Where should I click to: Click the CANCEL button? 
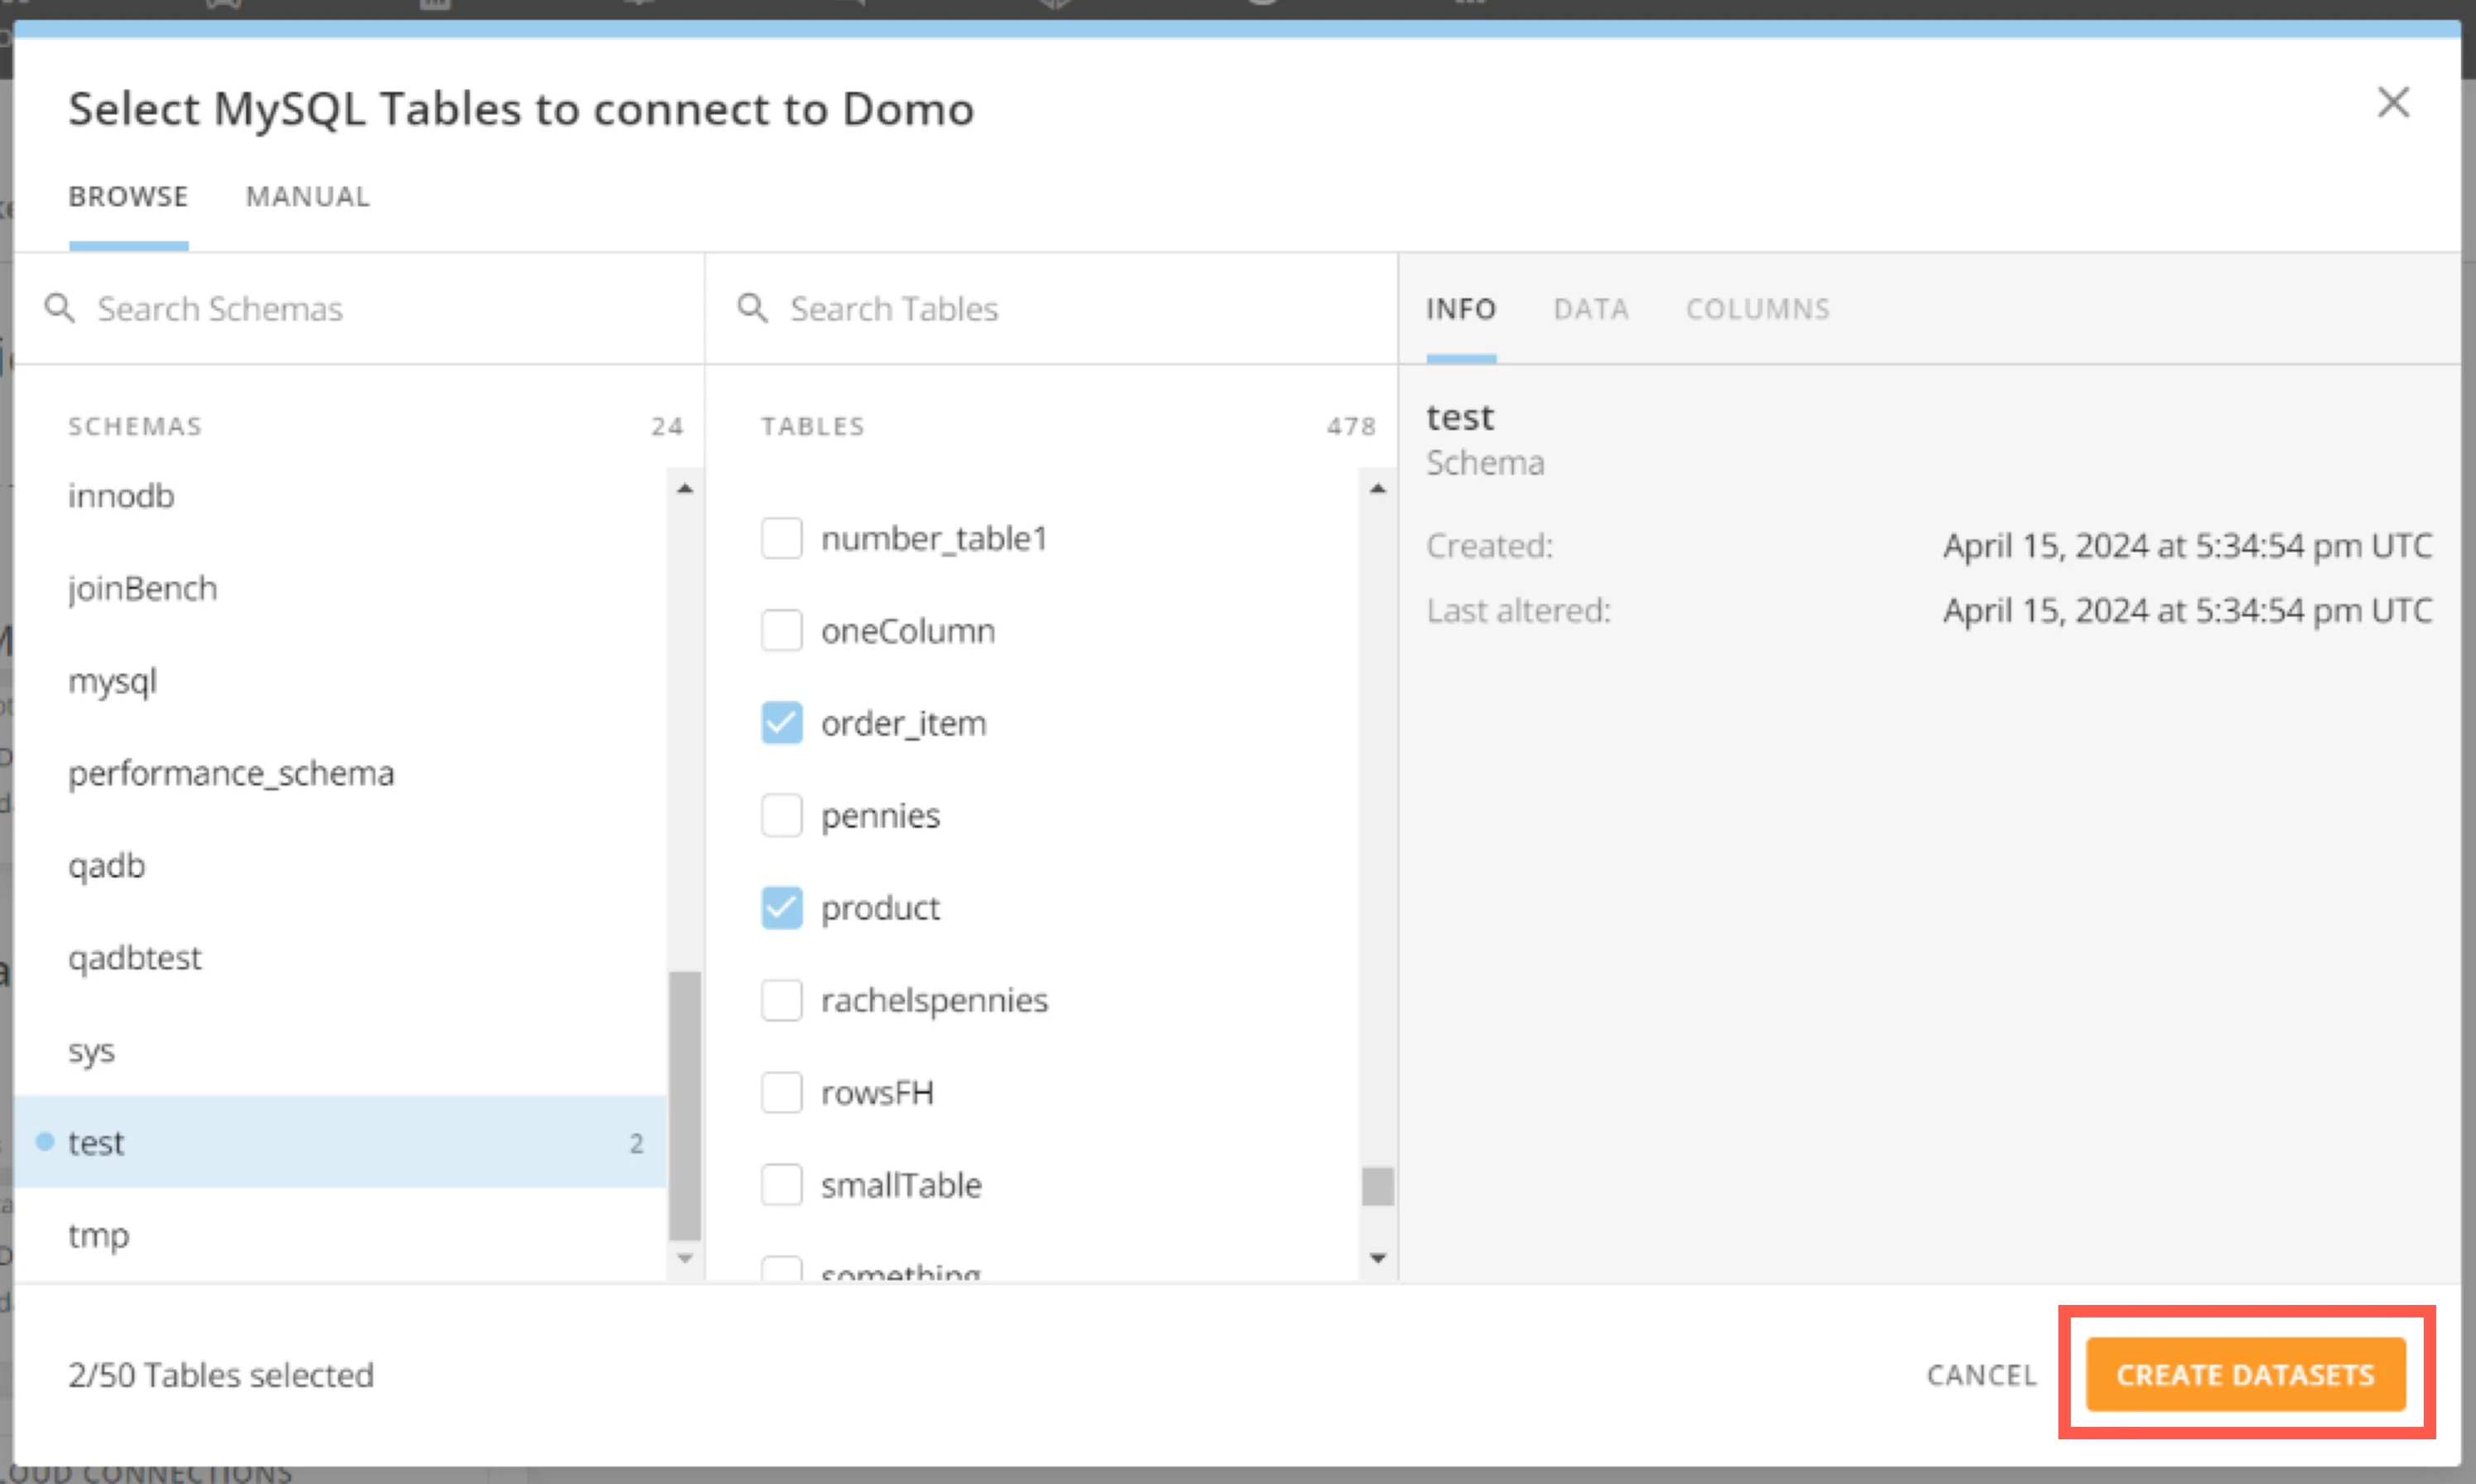[1981, 1375]
